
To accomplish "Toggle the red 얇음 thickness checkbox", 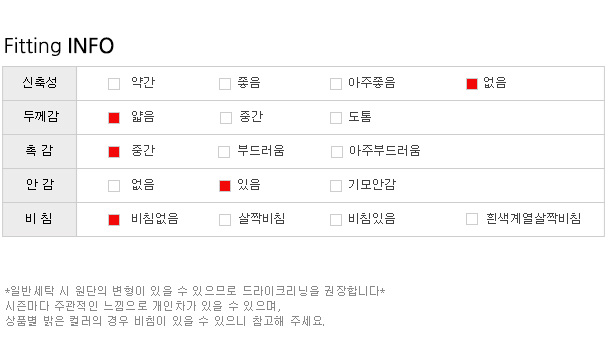I will (114, 118).
